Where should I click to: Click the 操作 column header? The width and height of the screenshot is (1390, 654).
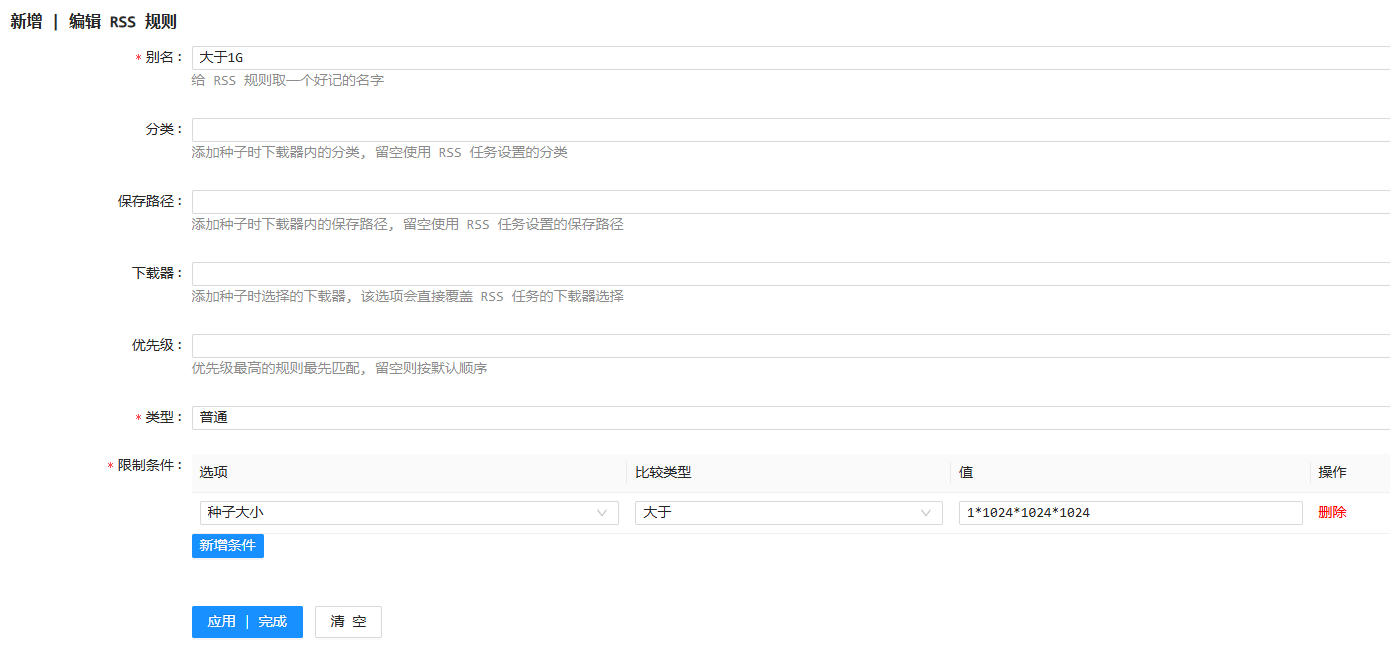pos(1332,472)
